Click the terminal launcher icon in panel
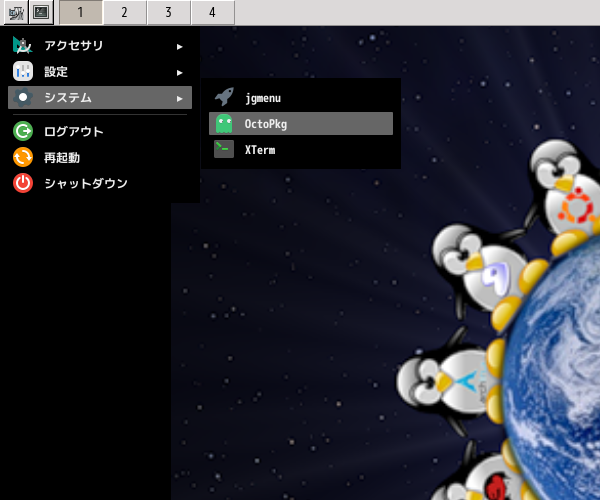This screenshot has height=500, width=600. click(x=41, y=12)
